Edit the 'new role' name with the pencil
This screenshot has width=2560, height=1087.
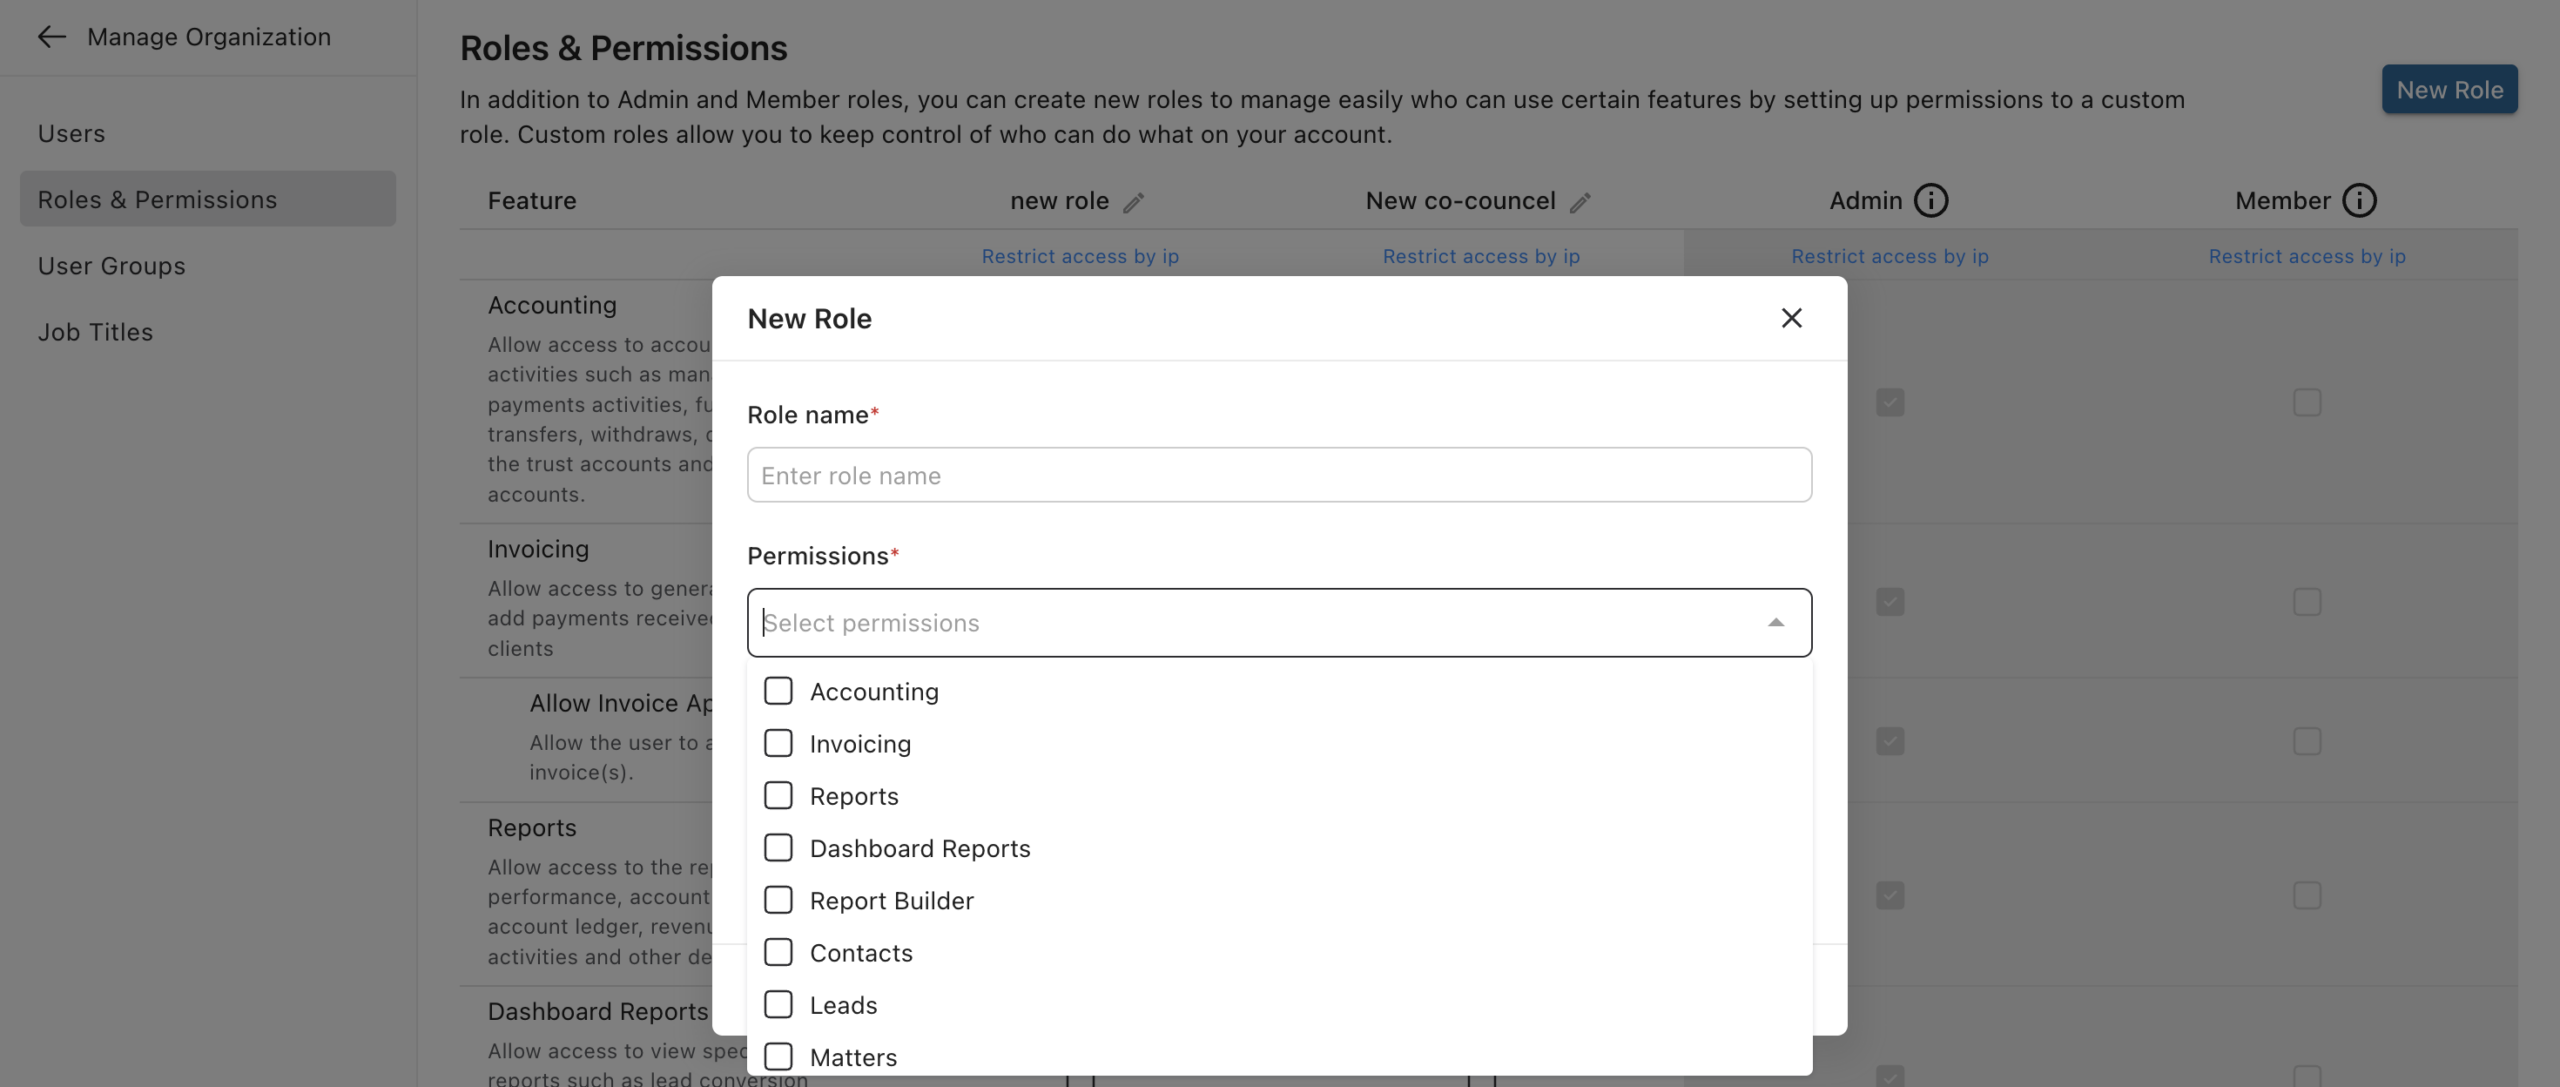[1133, 203]
